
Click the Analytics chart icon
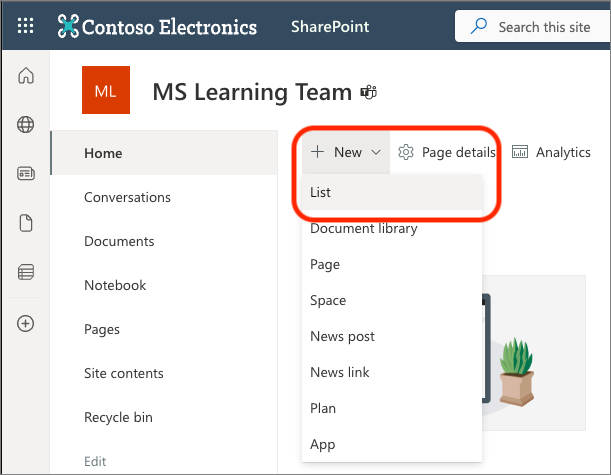tap(520, 152)
